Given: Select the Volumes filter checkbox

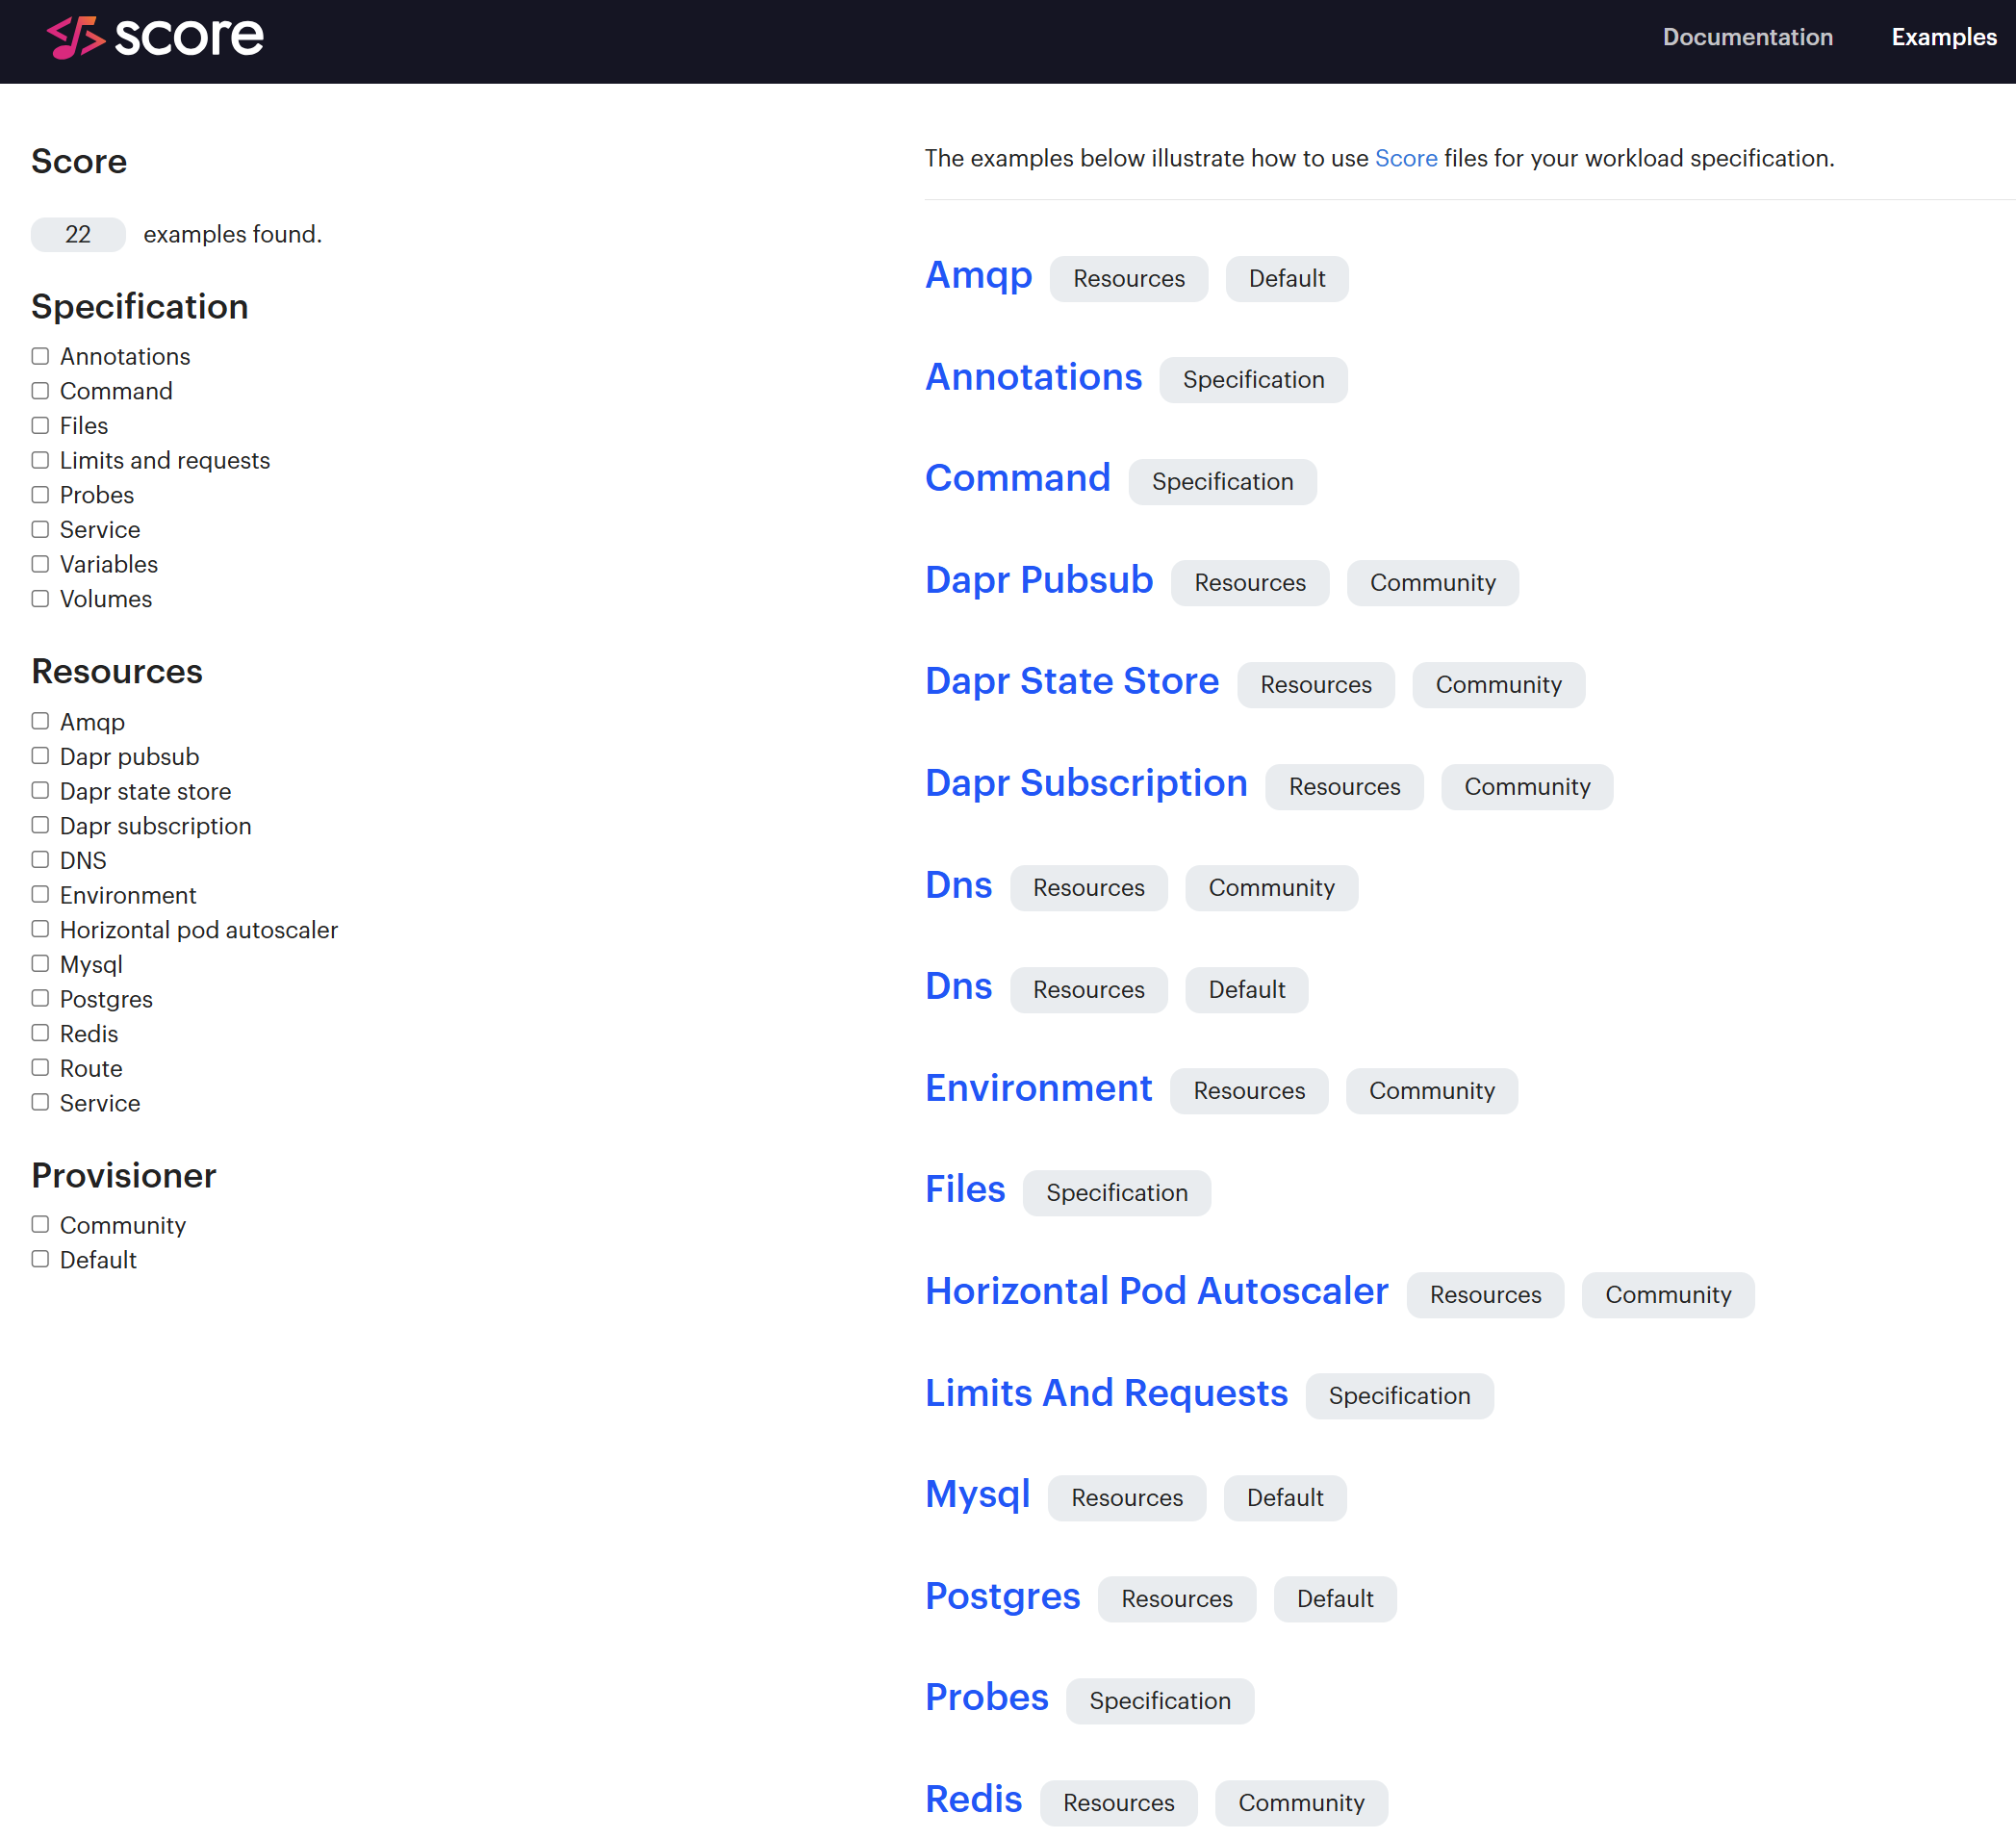Looking at the screenshot, I should pyautogui.click(x=40, y=599).
